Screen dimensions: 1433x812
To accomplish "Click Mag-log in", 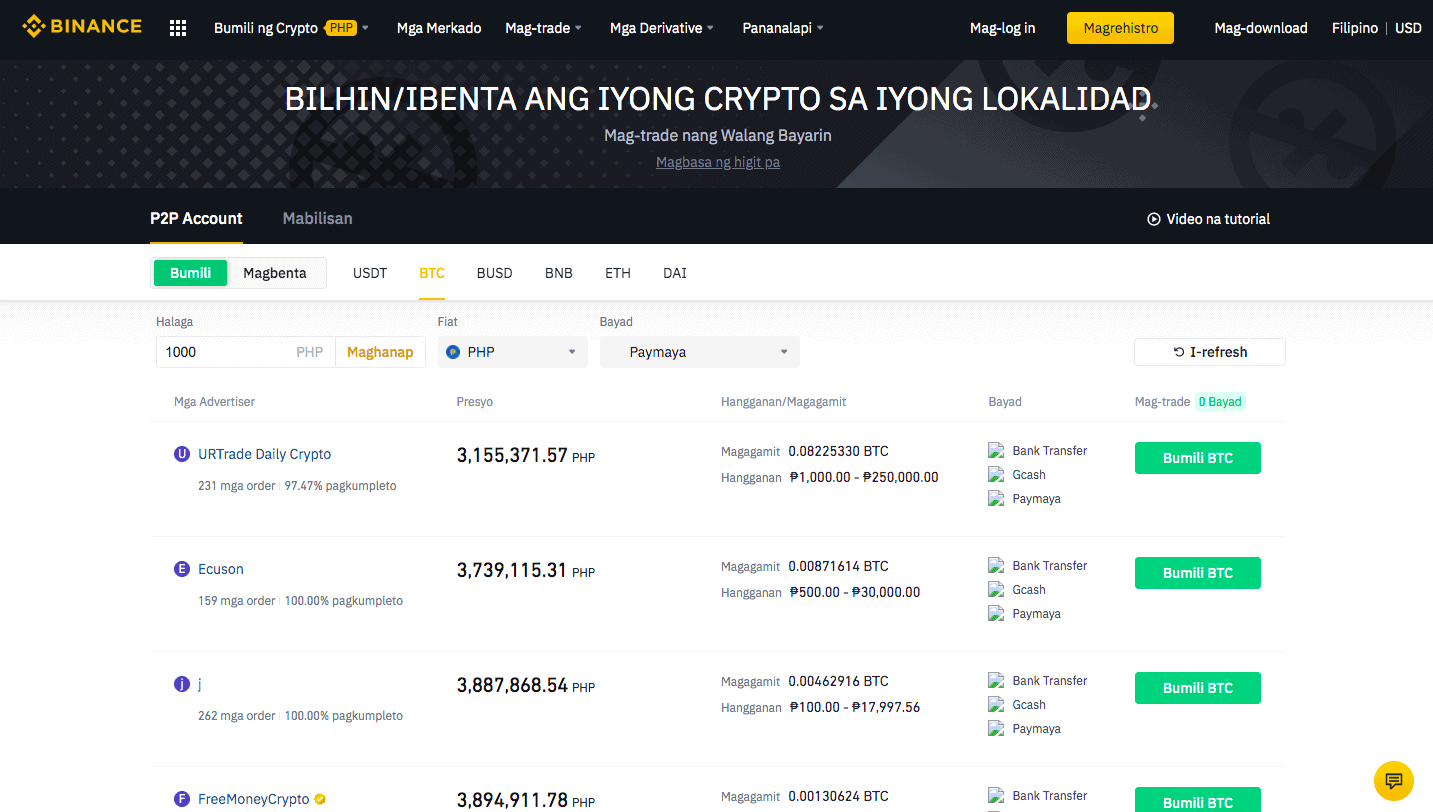I will [1002, 28].
